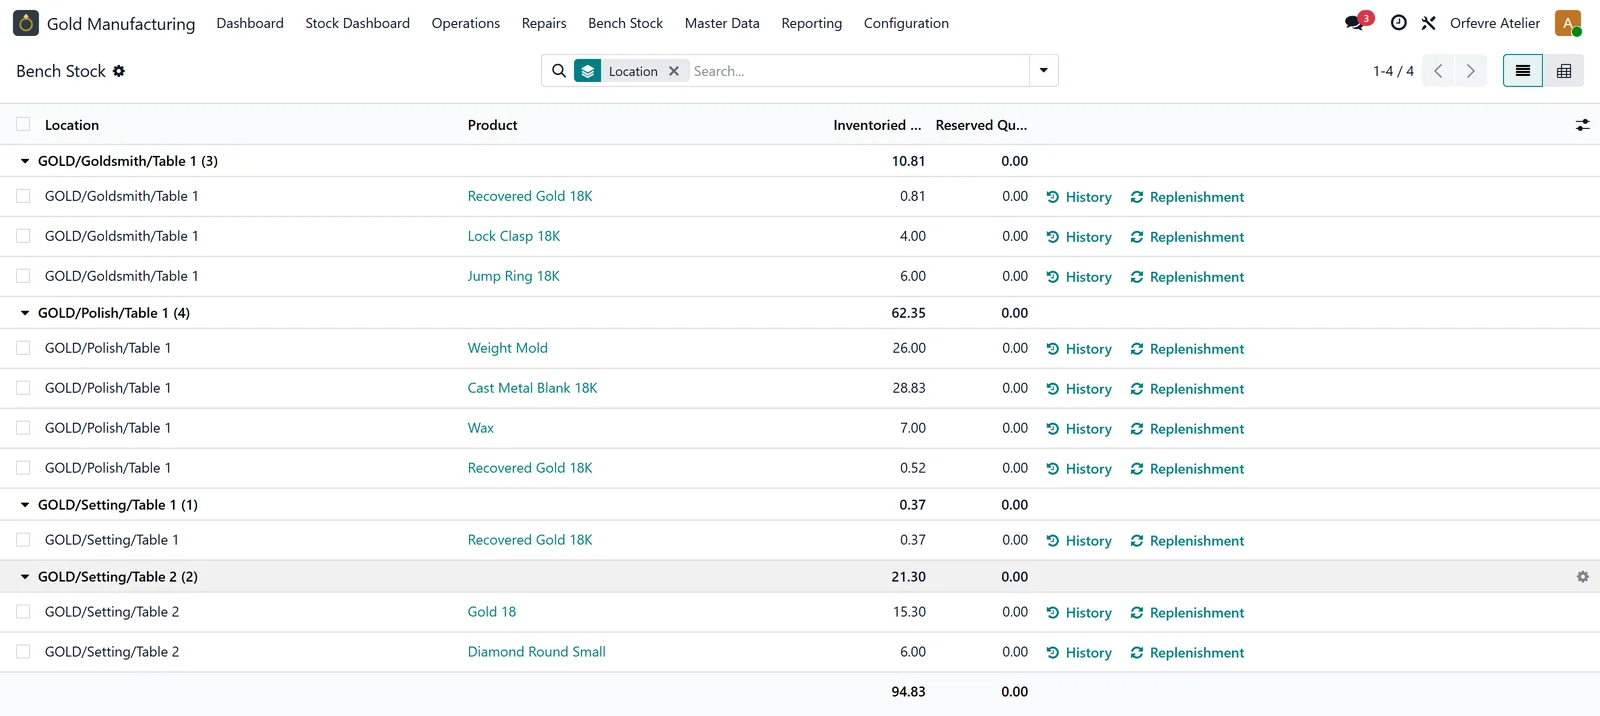Tick checkbox for Wax row
Image resolution: width=1600 pixels, height=716 pixels.
click(x=23, y=428)
